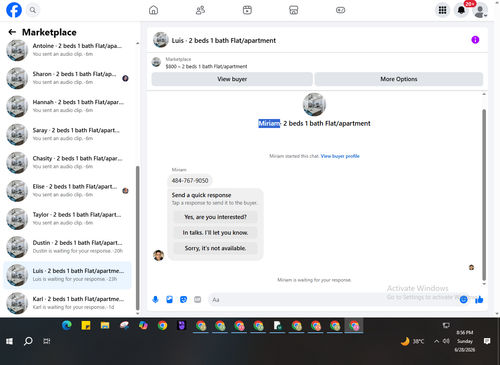The image size is (500, 365).
Task: Click the back arrow beside Marketplace
Action: pyautogui.click(x=12, y=32)
